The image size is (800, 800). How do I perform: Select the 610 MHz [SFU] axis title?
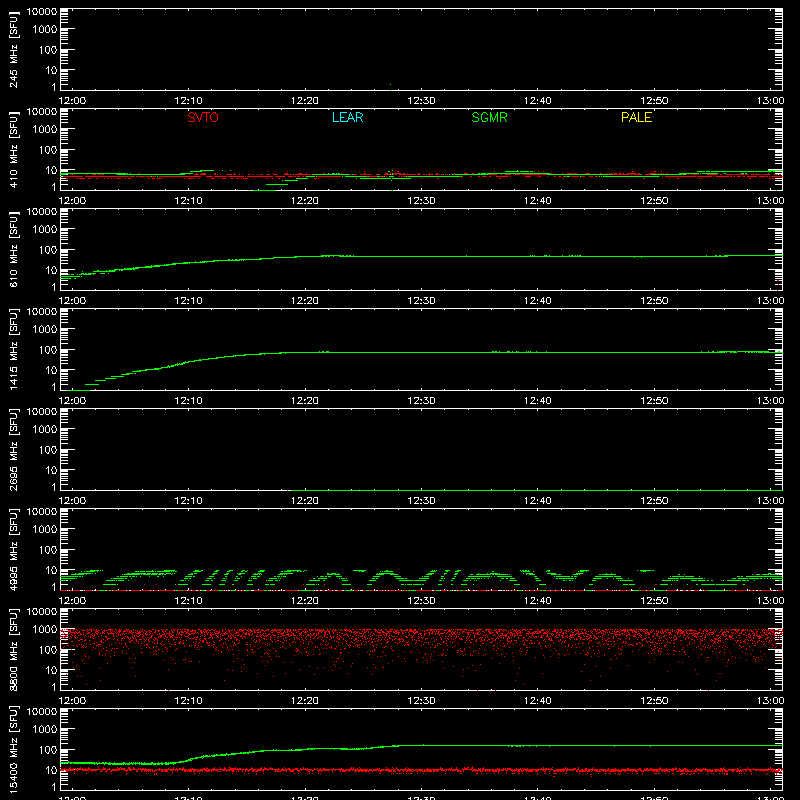tap(13, 251)
